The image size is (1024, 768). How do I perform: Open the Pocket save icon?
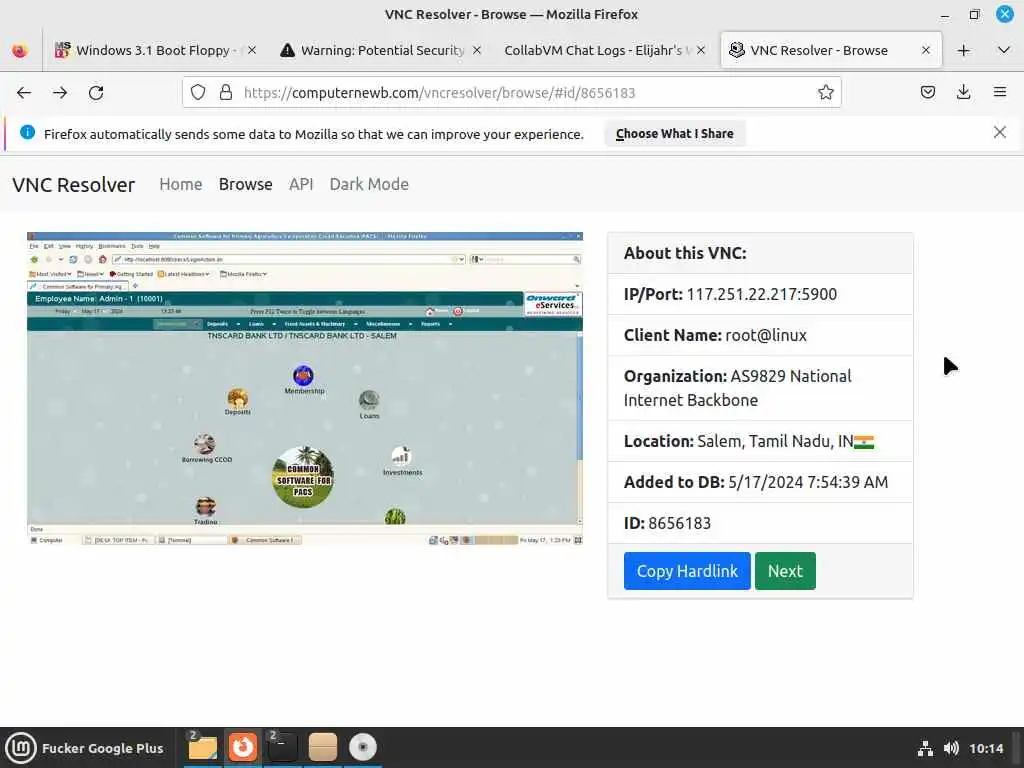click(x=927, y=93)
